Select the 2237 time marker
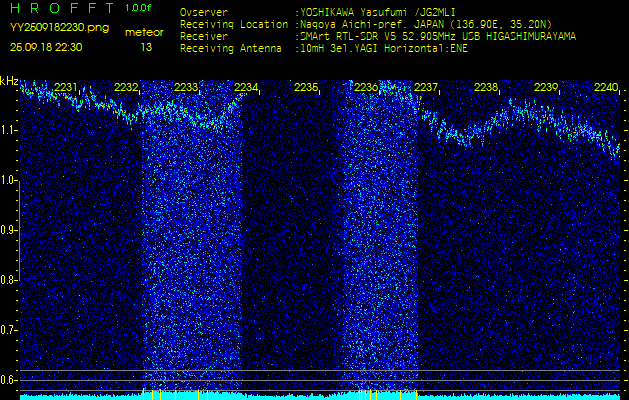 426,88
